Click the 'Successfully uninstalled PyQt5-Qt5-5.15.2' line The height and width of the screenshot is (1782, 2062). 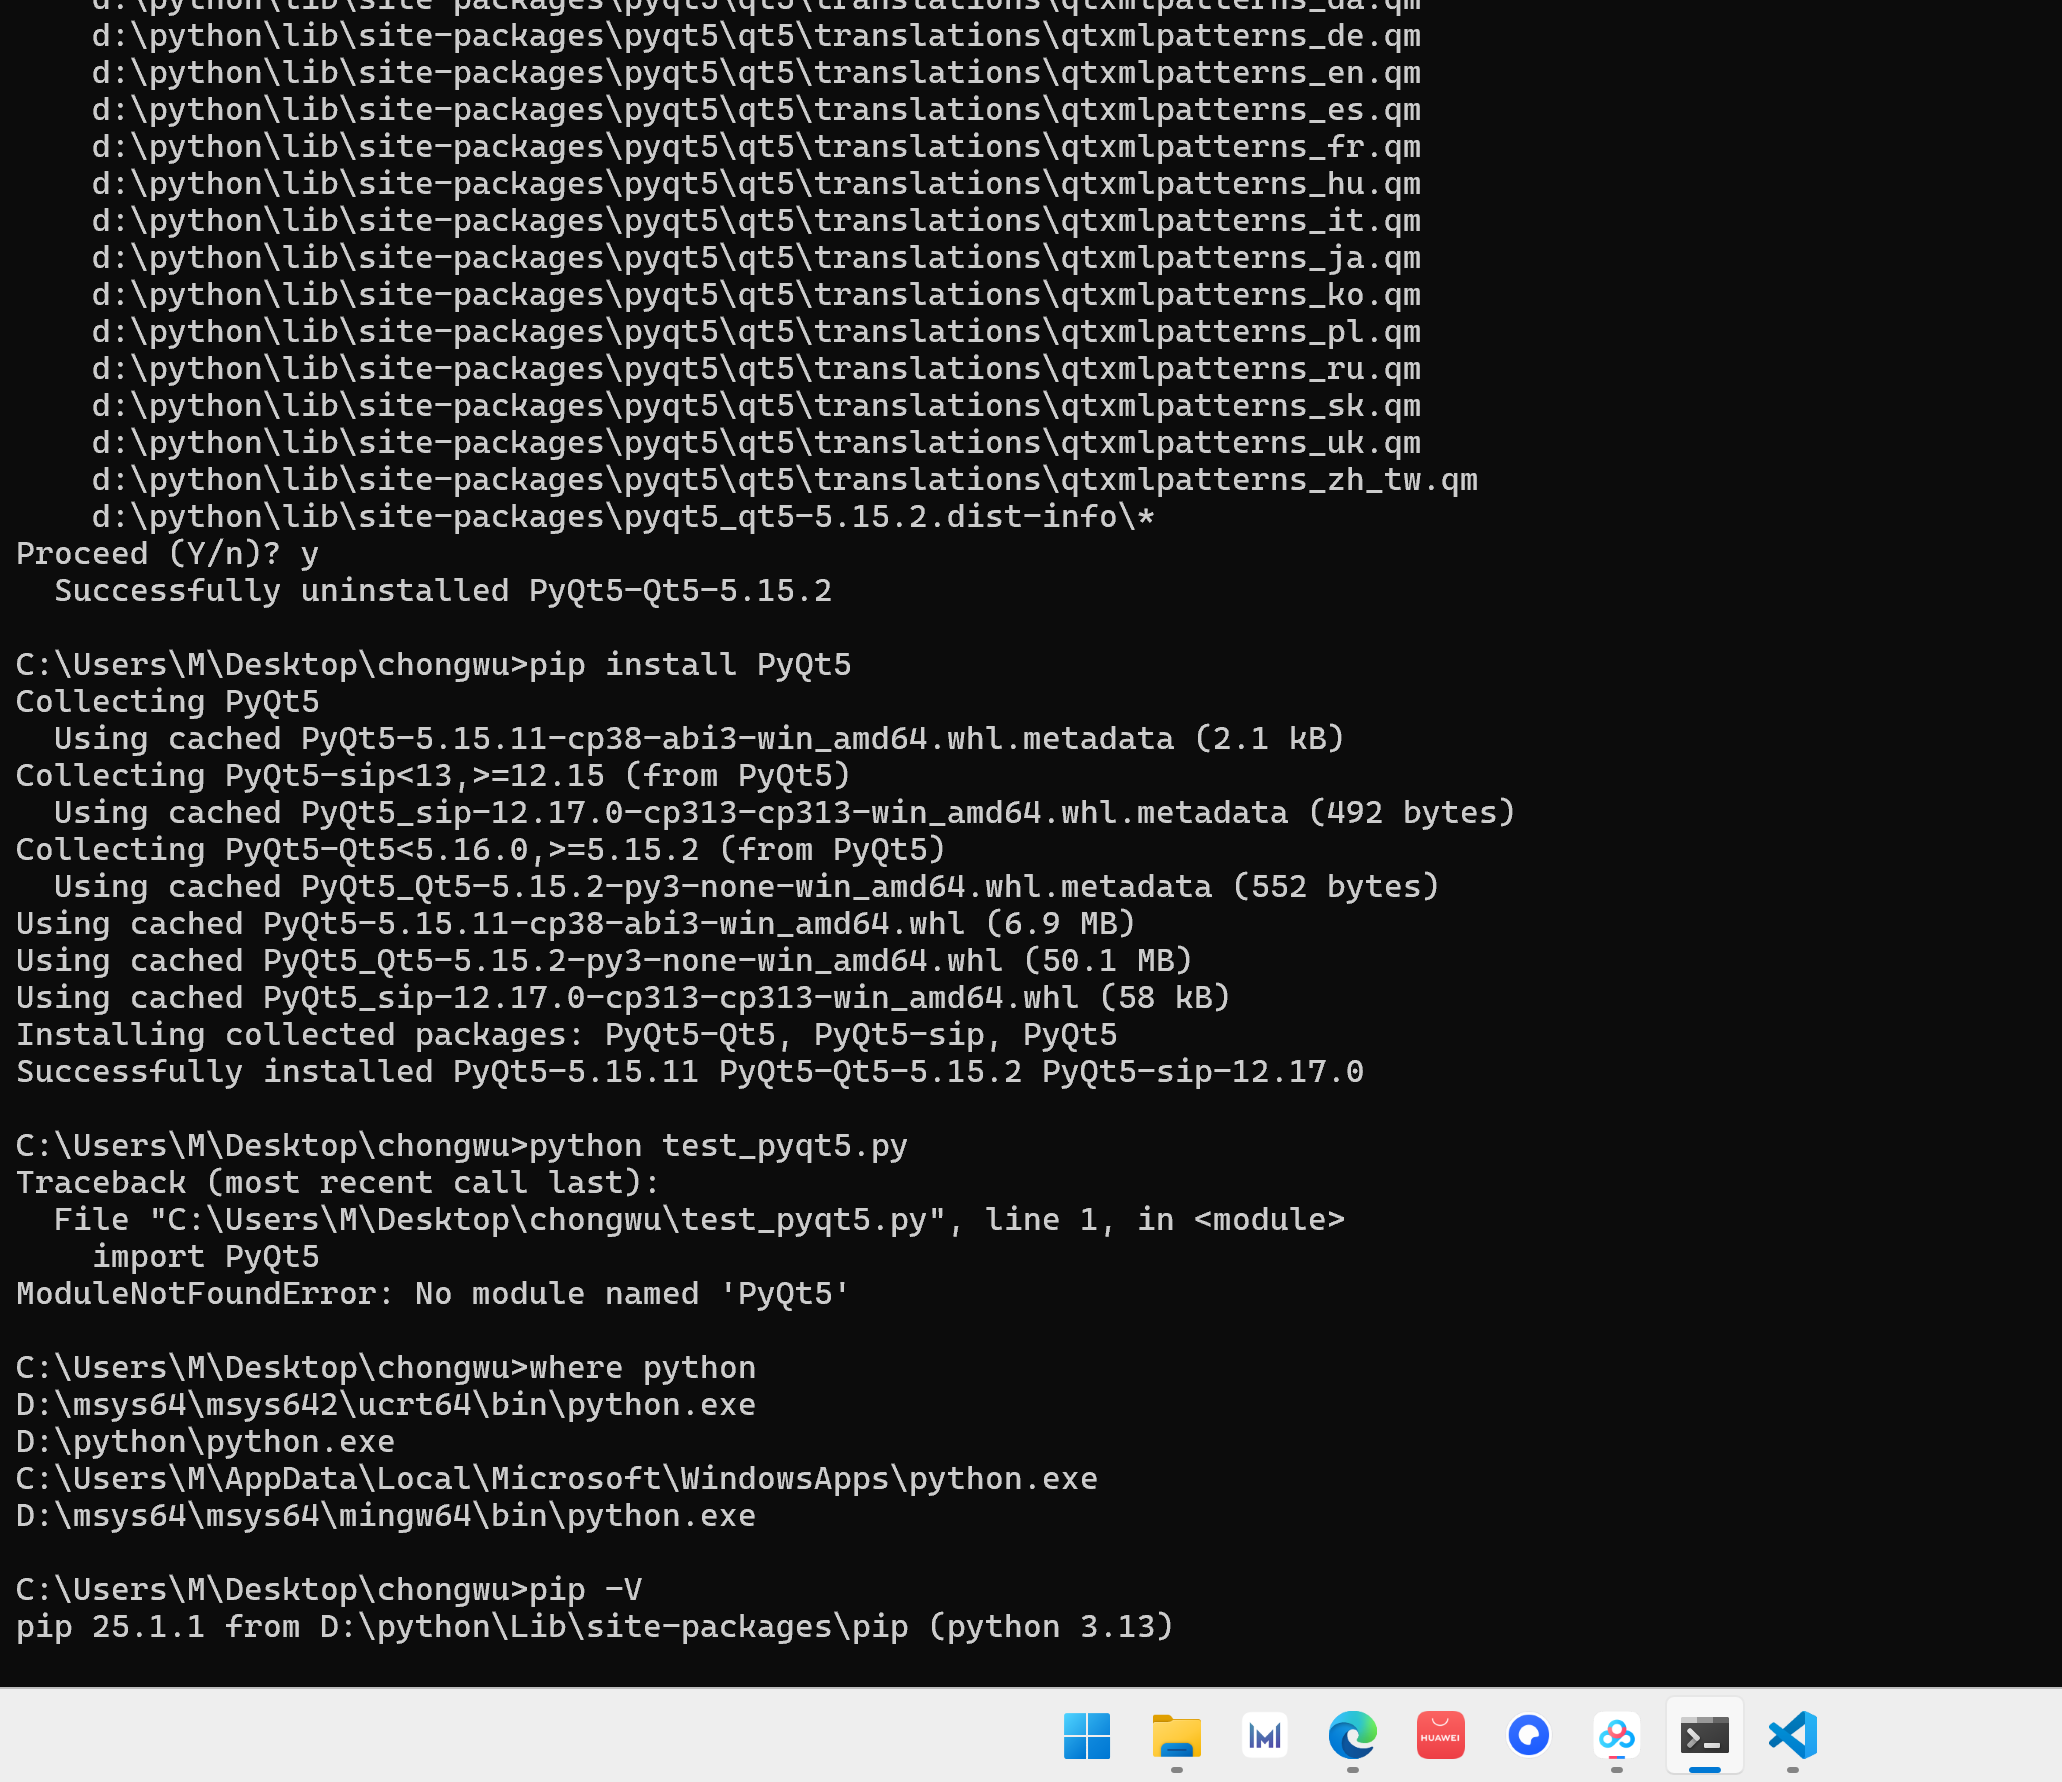tap(443, 591)
